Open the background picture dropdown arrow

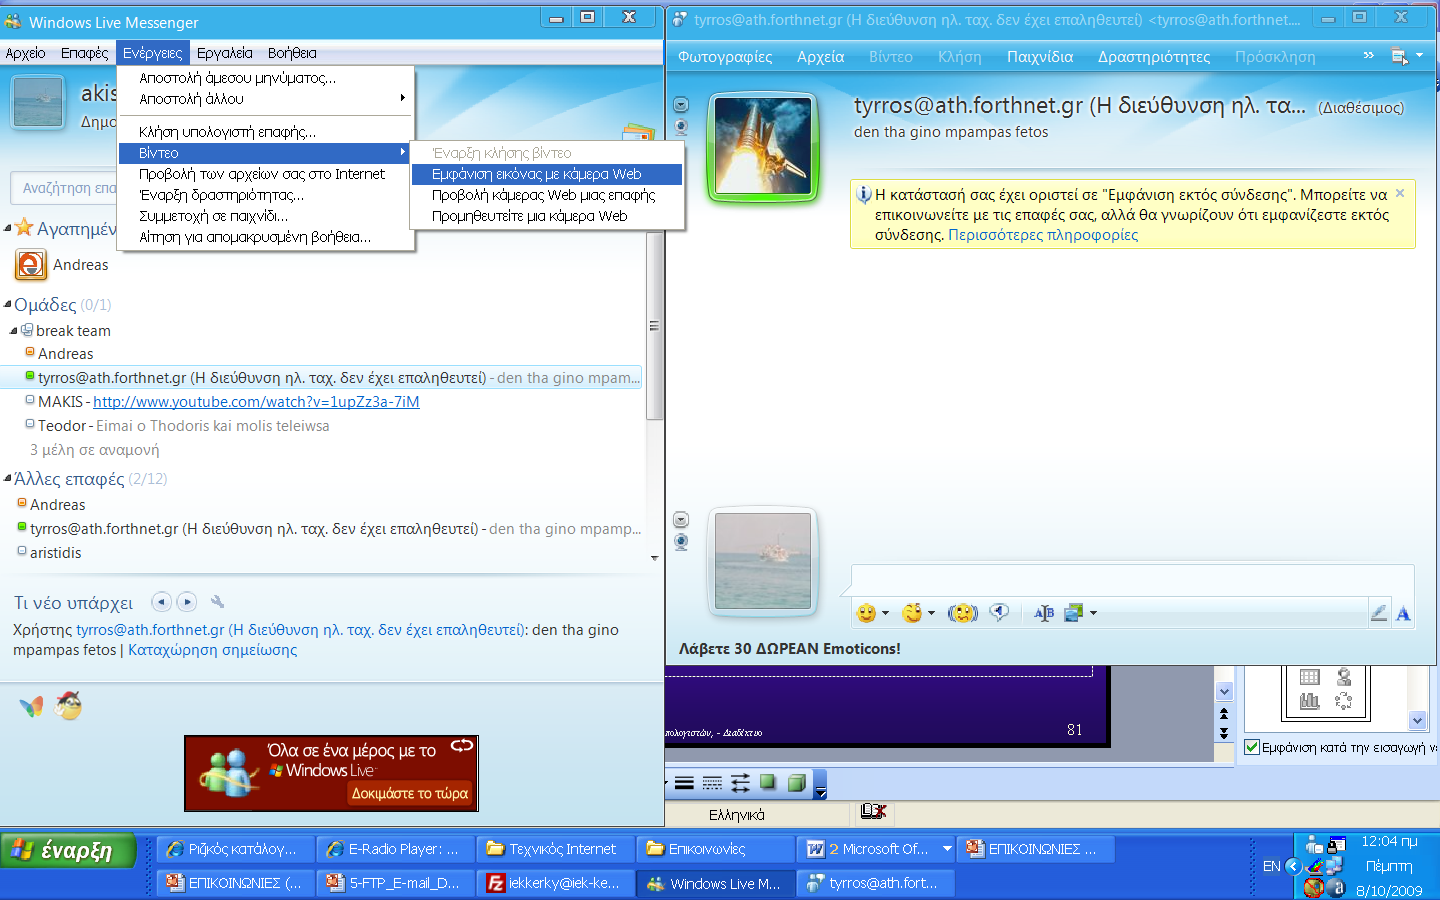pyautogui.click(x=1093, y=613)
